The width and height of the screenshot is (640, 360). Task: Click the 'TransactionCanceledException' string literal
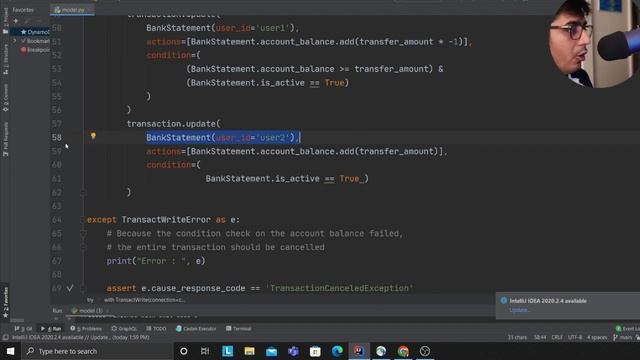pyautogui.click(x=339, y=288)
